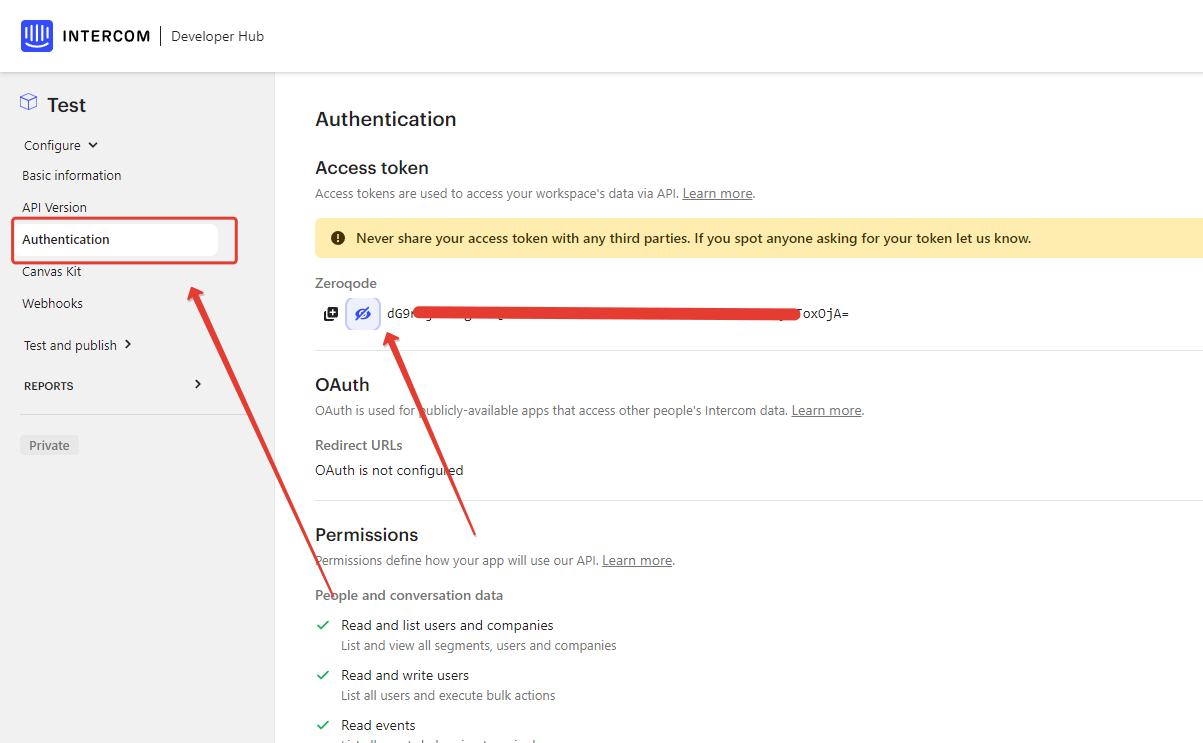
Task: Click the Intercom logo icon
Action: (37, 36)
